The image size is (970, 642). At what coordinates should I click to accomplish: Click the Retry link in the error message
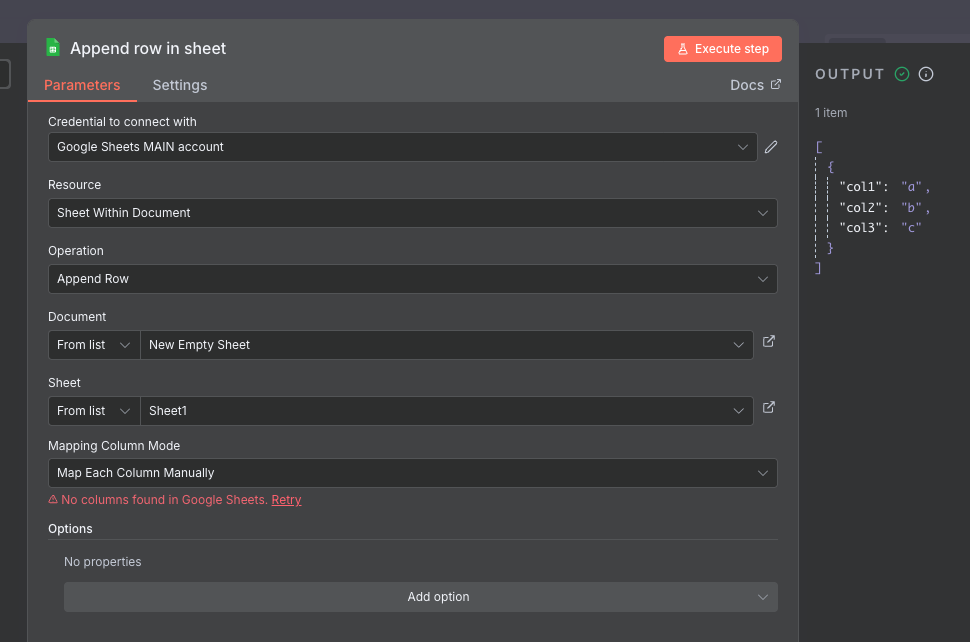(286, 499)
